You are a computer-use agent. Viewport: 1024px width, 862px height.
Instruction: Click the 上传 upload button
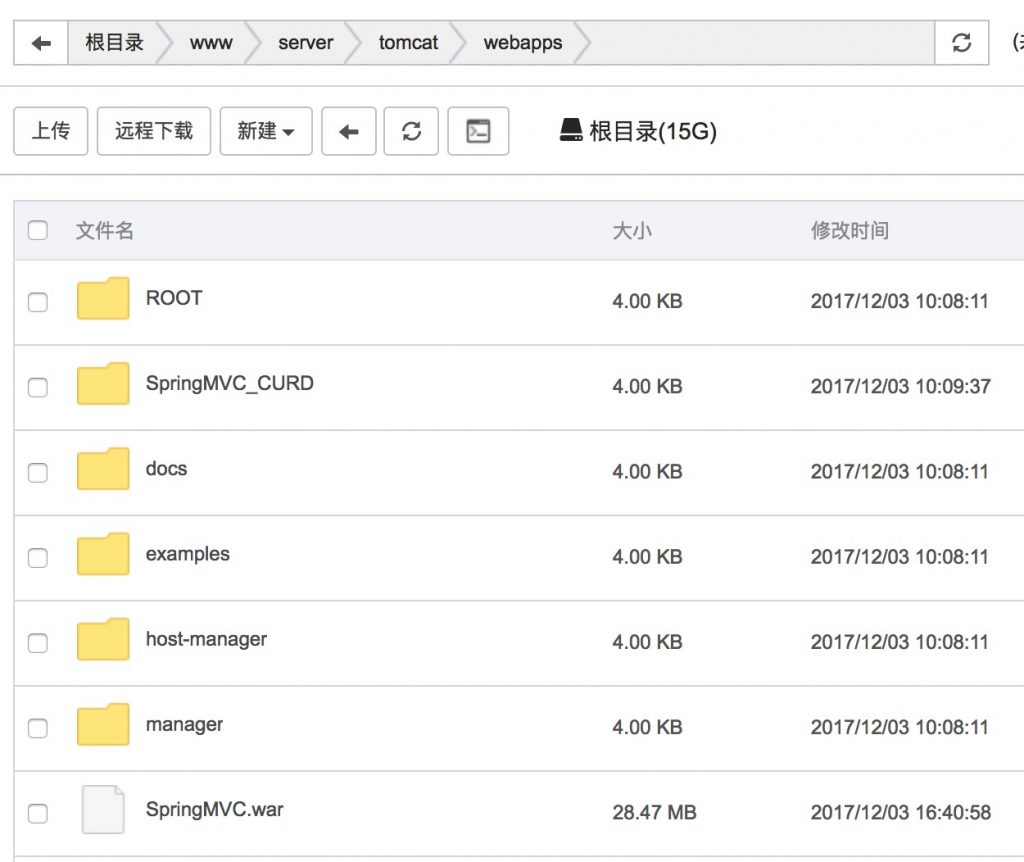coord(51,132)
